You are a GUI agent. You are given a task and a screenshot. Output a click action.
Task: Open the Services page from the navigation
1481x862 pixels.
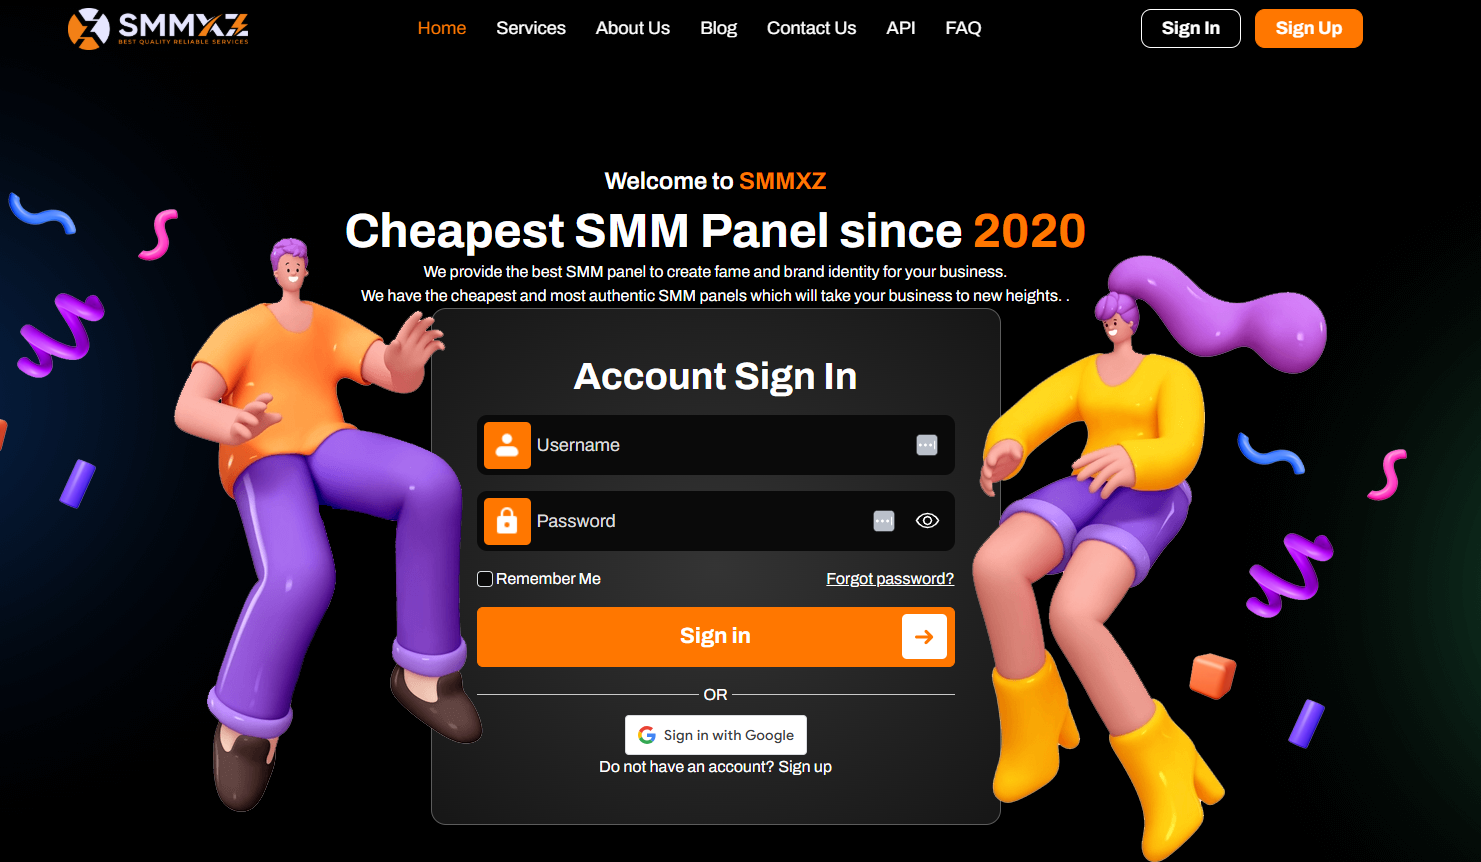tap(531, 28)
